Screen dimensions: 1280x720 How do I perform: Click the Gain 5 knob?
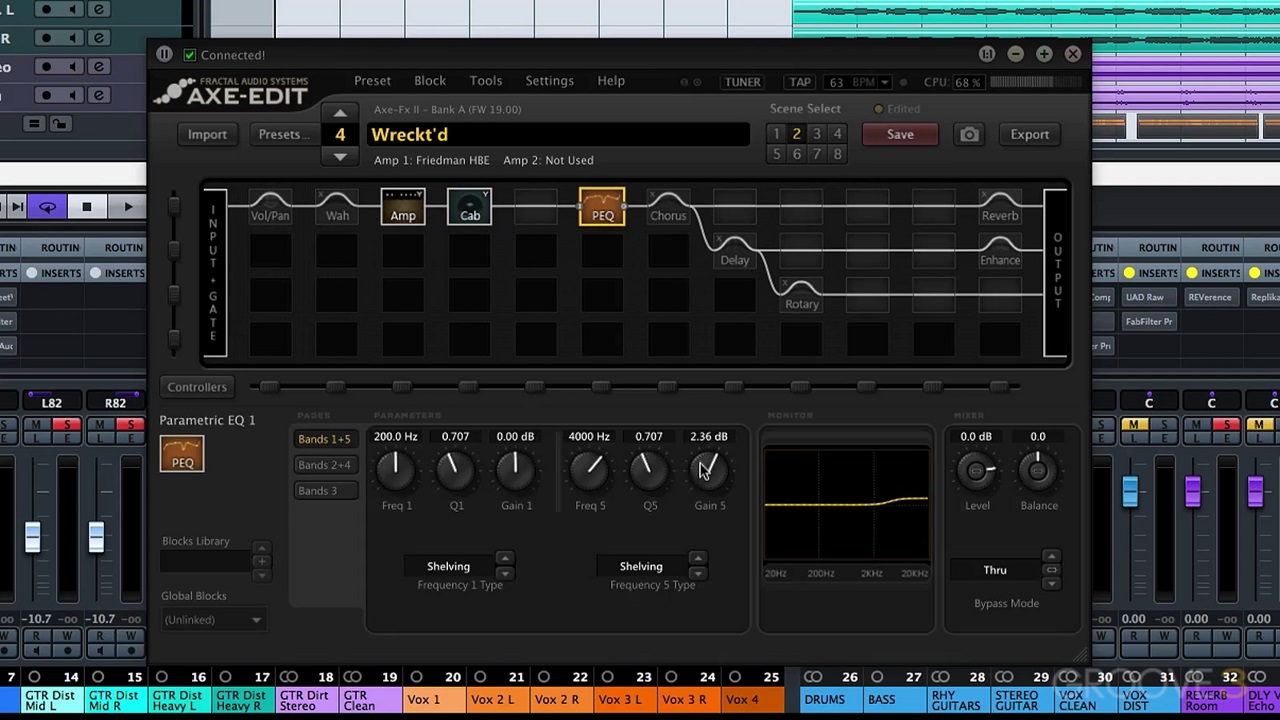709,469
